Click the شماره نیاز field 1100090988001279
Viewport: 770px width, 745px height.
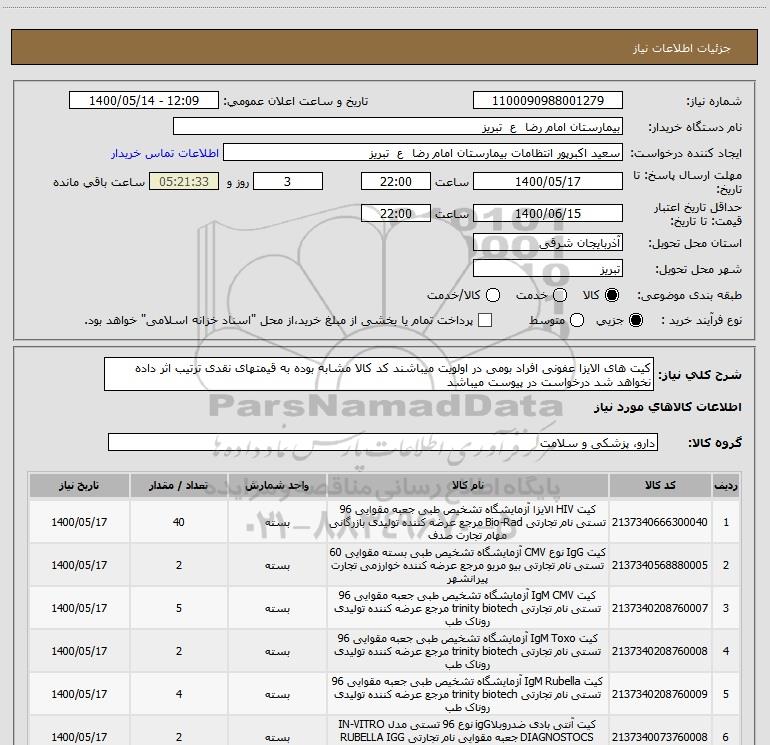coord(548,101)
